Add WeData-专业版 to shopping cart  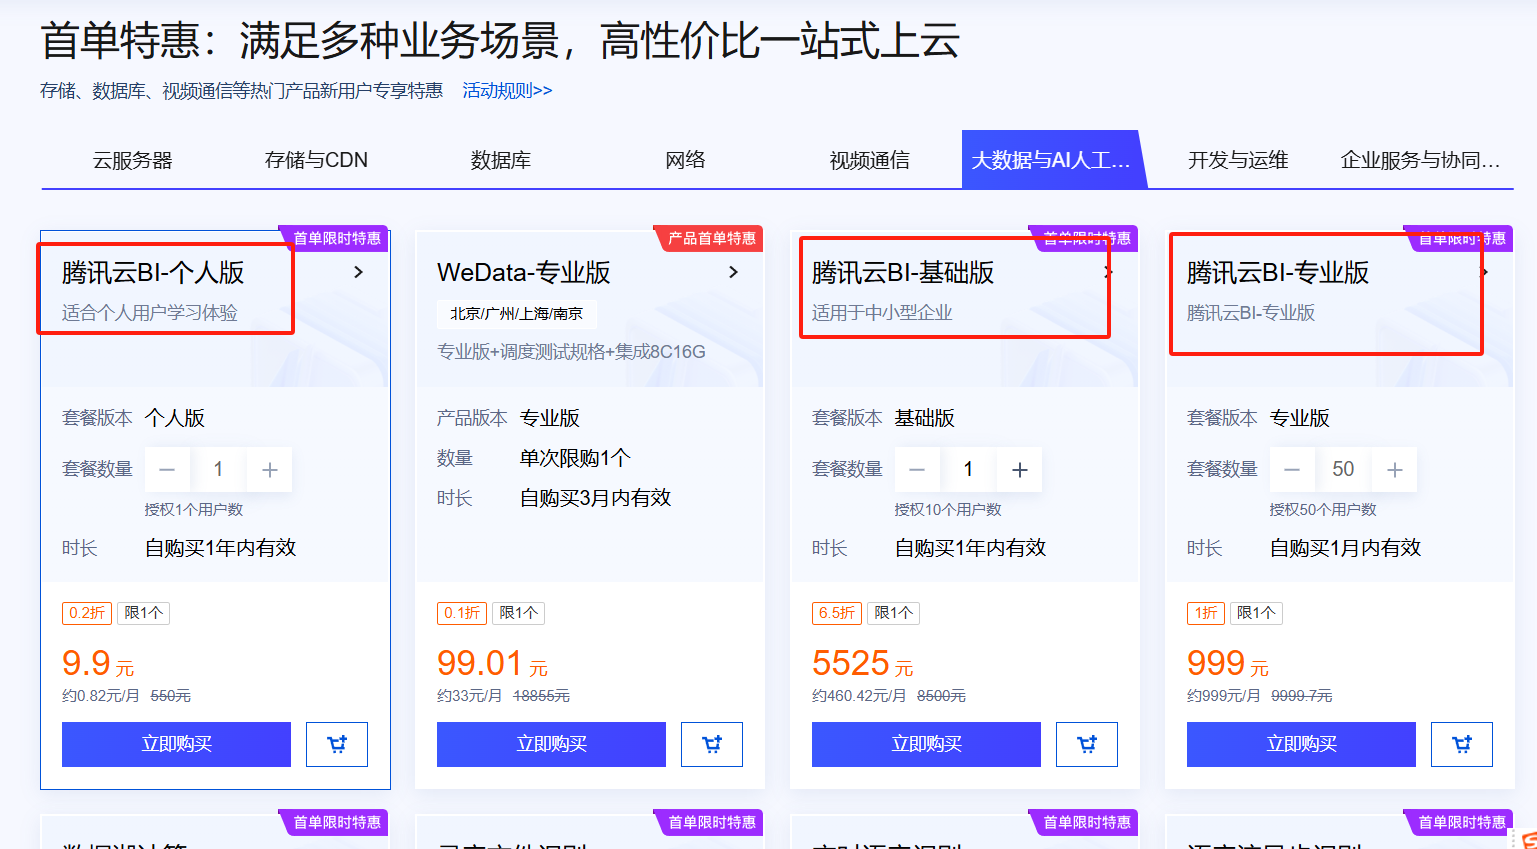712,744
